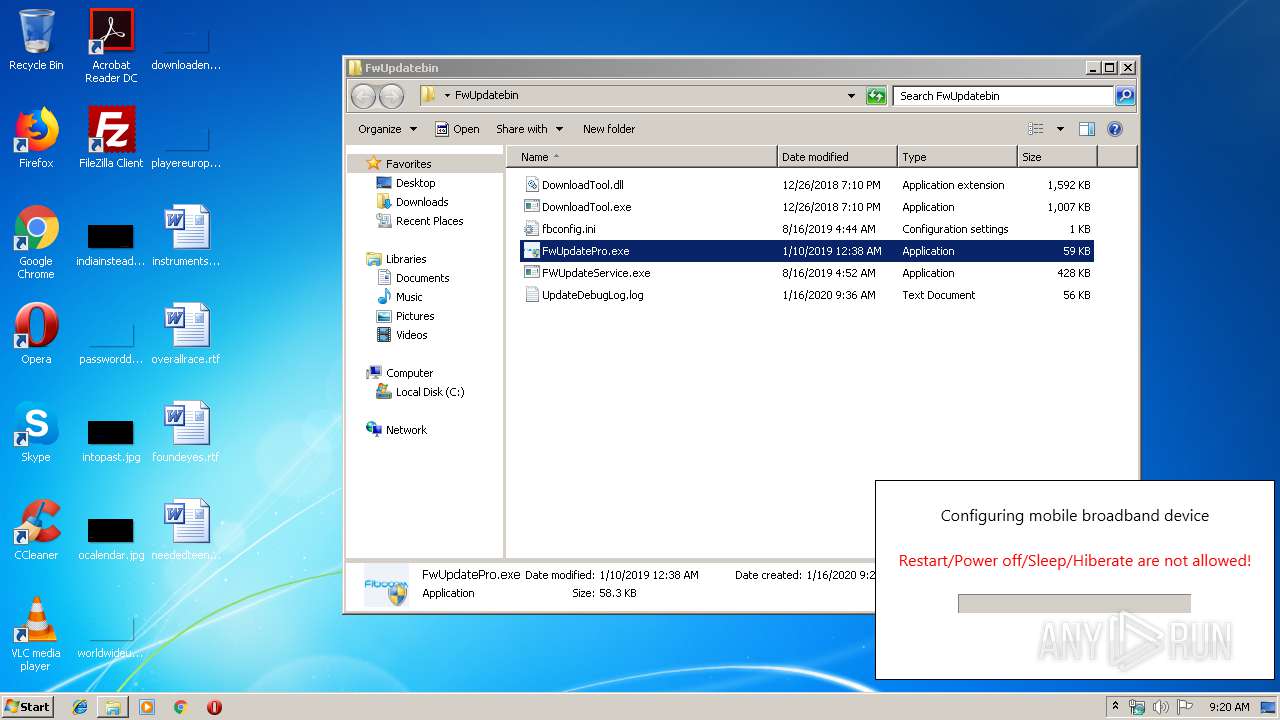Show hidden icons in the system tray

tap(1115, 707)
